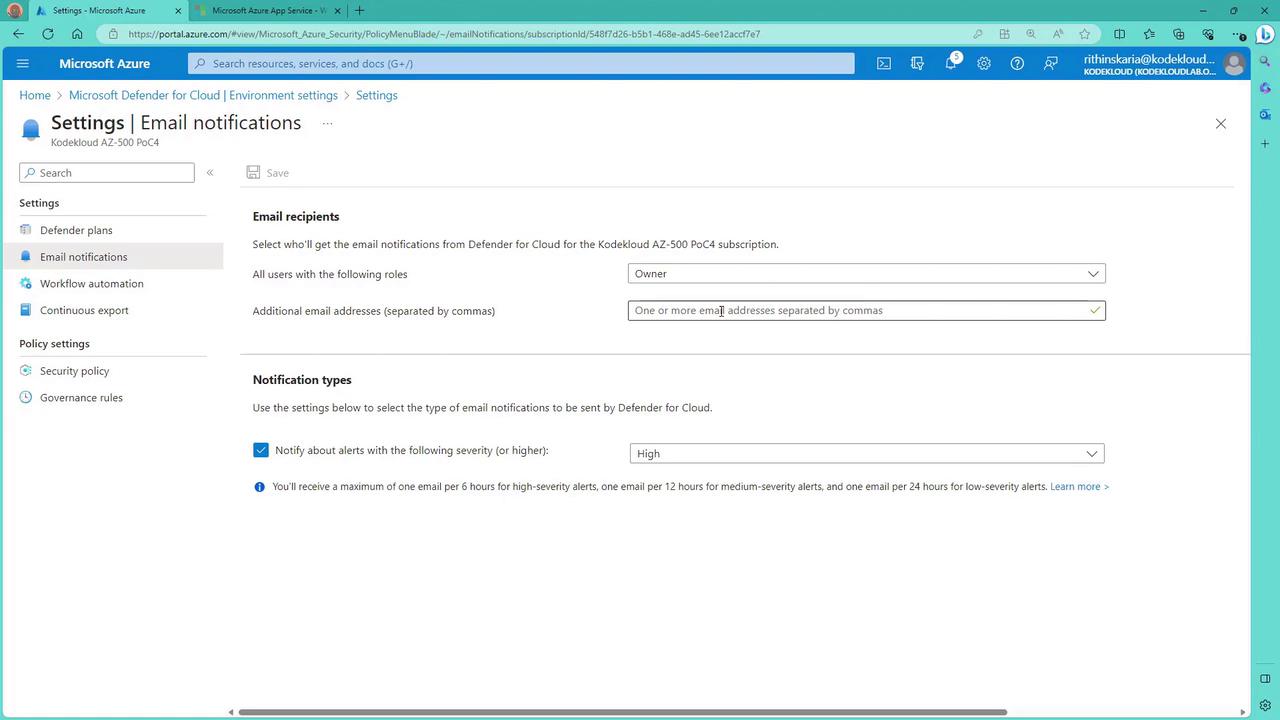Image resolution: width=1280 pixels, height=720 pixels.
Task: Click the Governance rules sidebar icon
Action: pyautogui.click(x=26, y=398)
